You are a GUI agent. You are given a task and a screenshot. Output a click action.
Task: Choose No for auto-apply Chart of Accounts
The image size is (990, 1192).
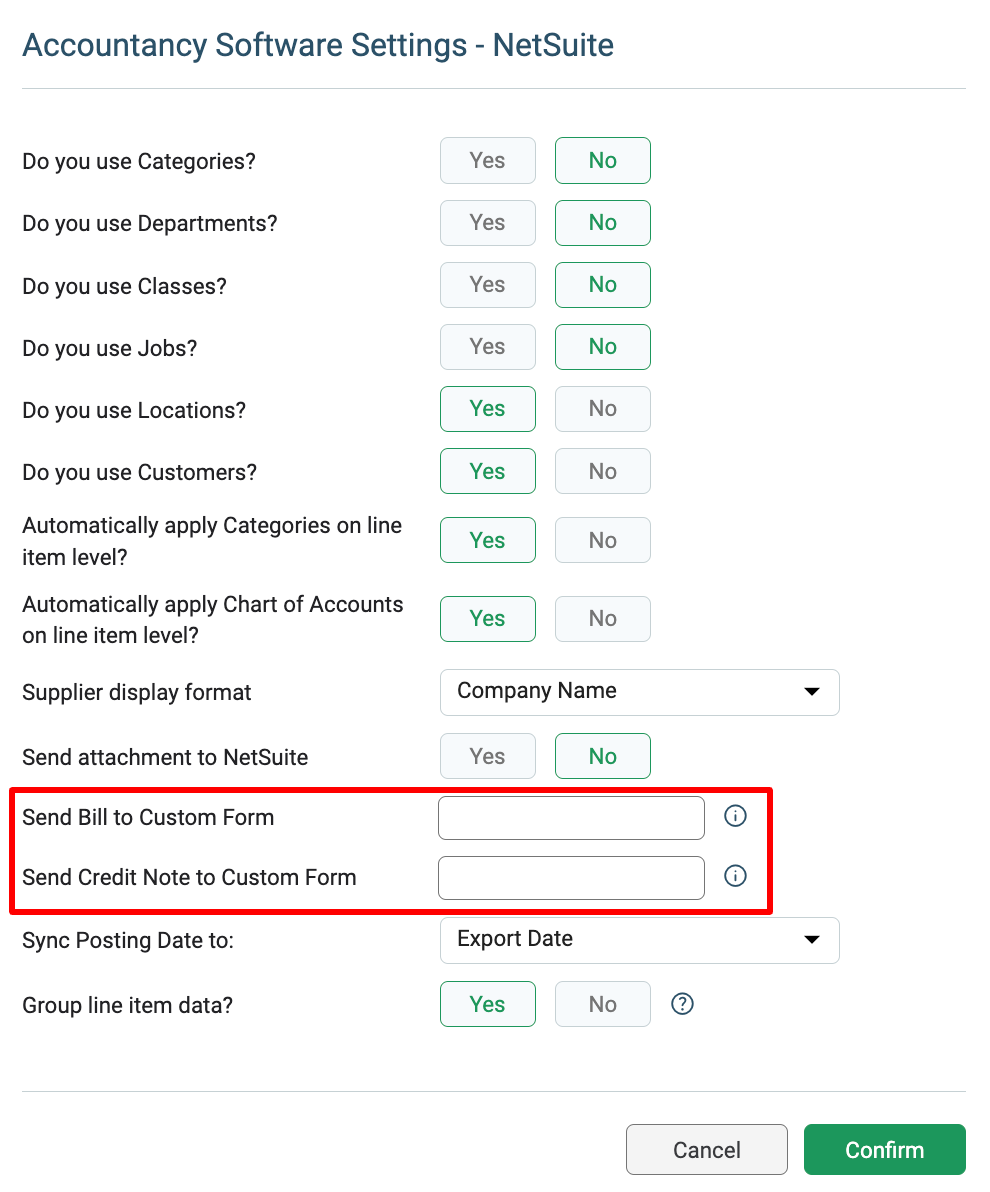click(x=603, y=619)
